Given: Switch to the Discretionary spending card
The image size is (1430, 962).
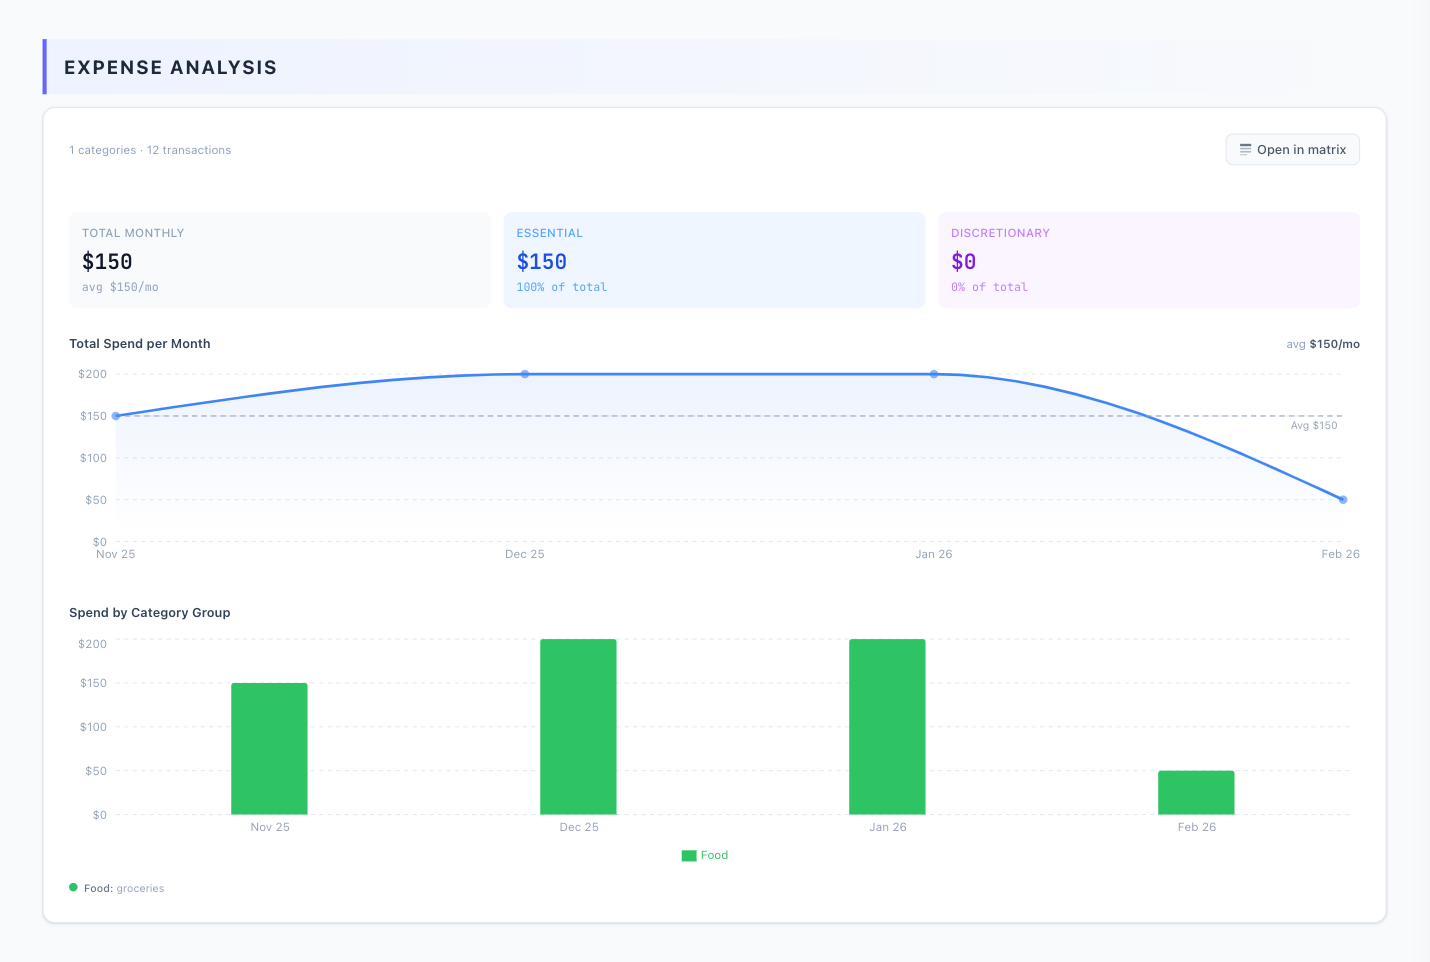Looking at the screenshot, I should click(1148, 259).
